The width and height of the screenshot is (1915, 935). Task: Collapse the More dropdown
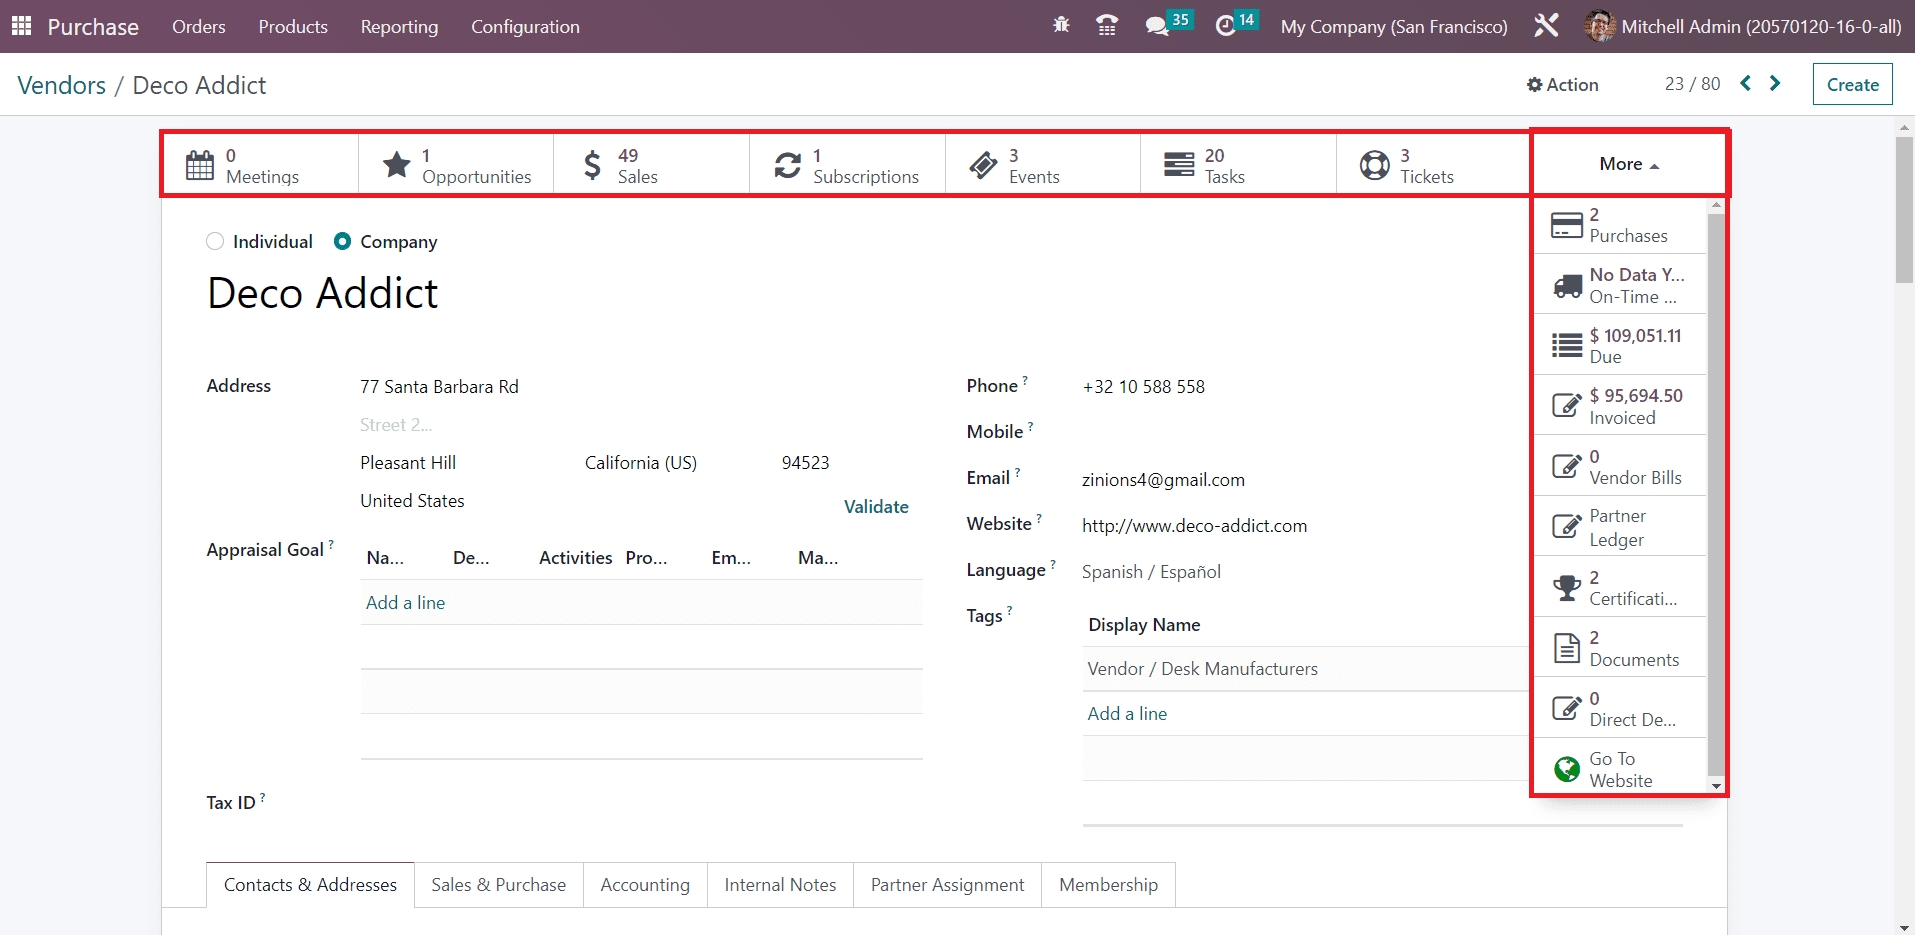click(x=1629, y=164)
